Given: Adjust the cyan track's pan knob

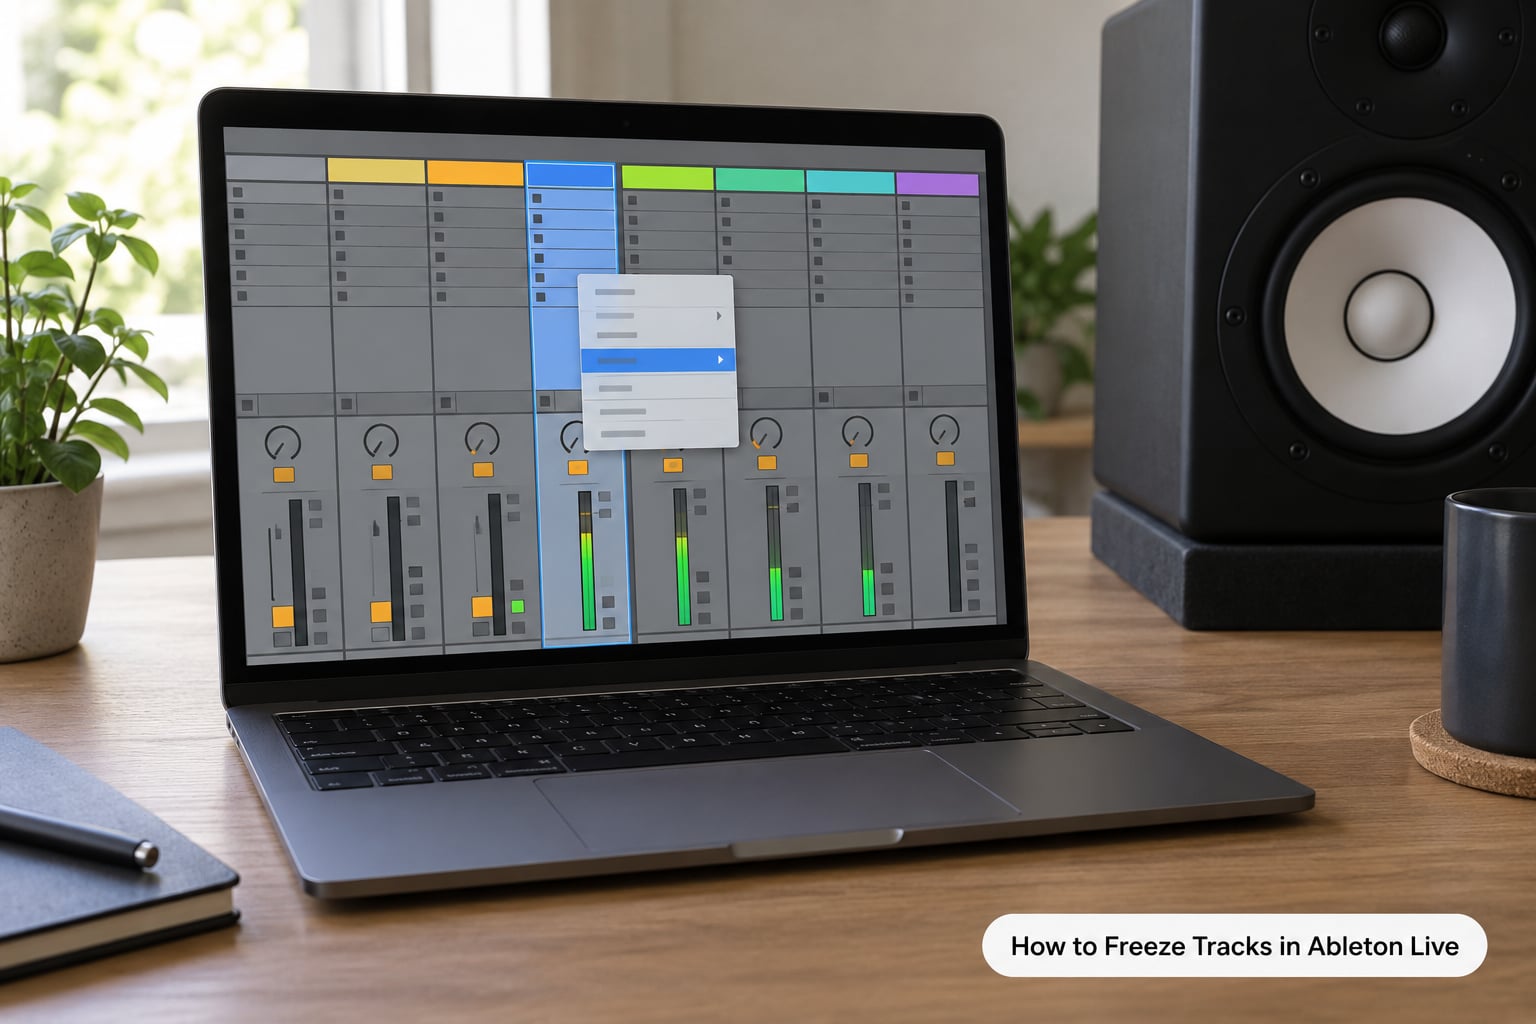Looking at the screenshot, I should (857, 431).
